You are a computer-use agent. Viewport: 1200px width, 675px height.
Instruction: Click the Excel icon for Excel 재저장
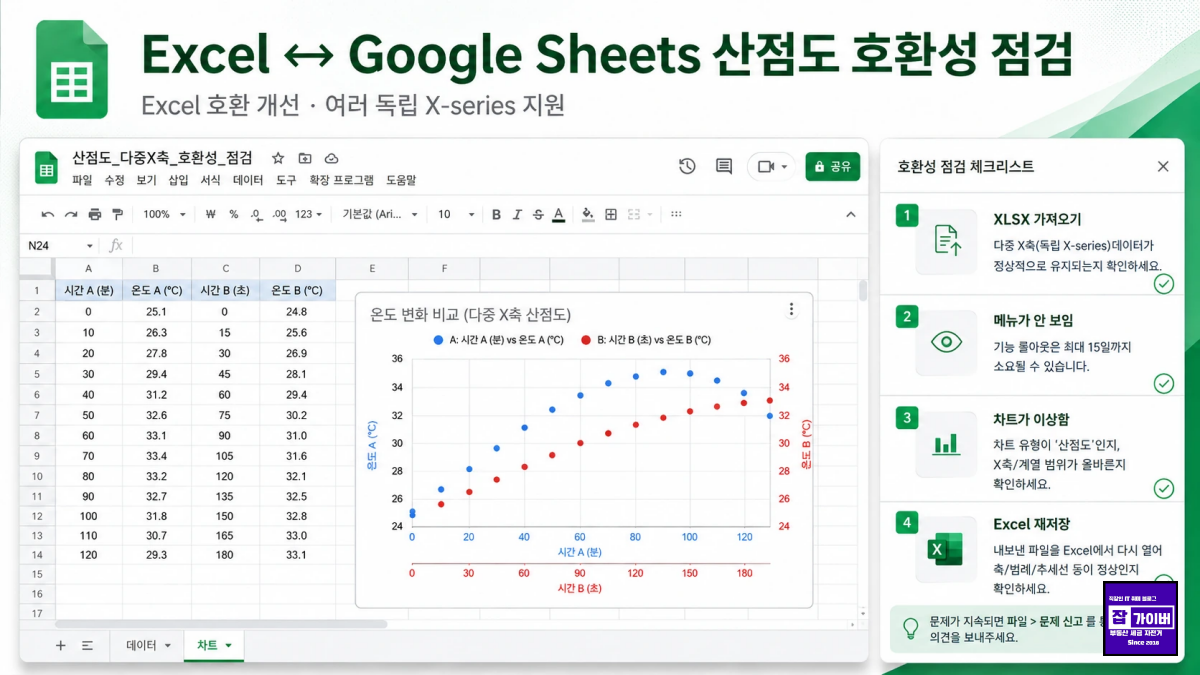pyautogui.click(x=946, y=548)
